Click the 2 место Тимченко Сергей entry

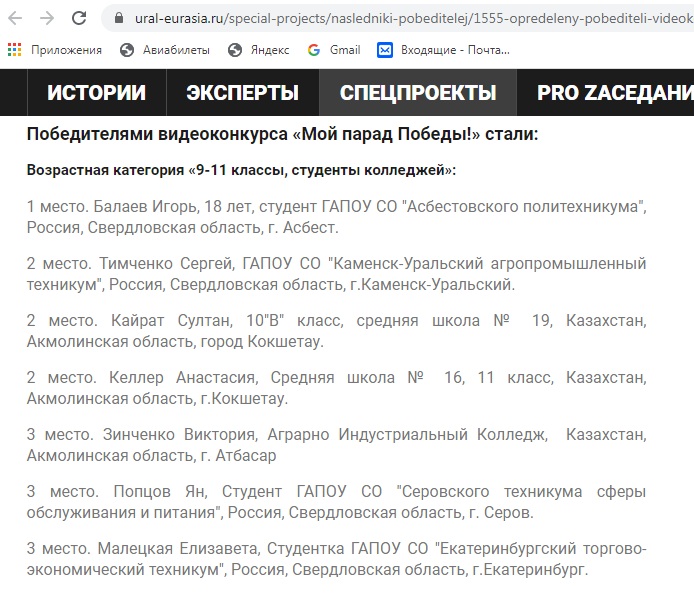click(336, 274)
